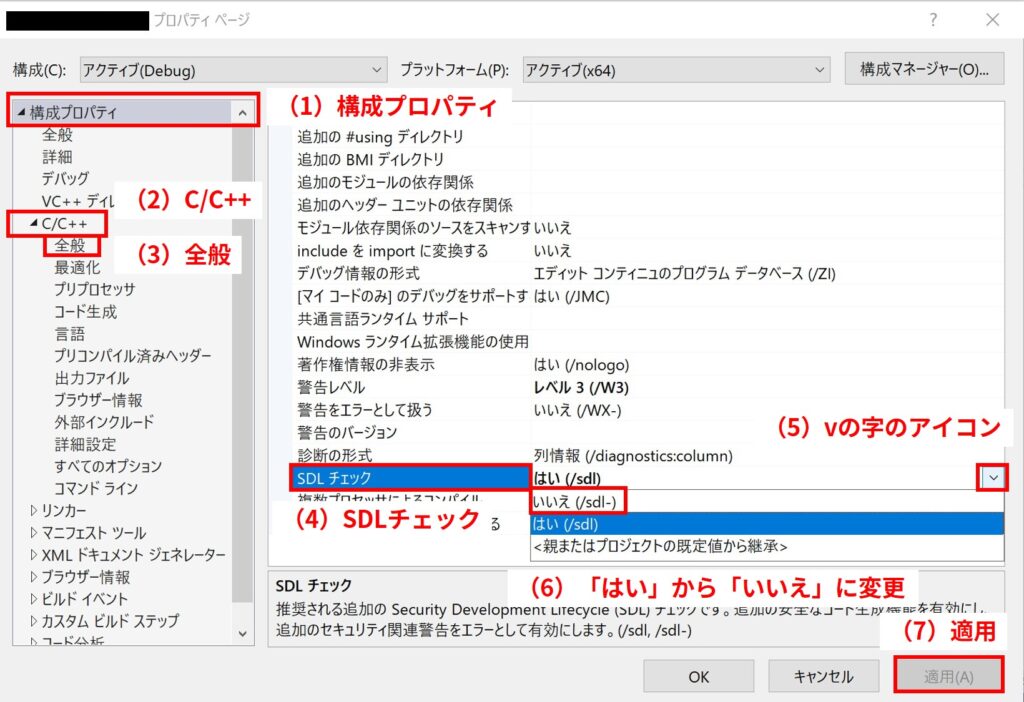The image size is (1024, 702).
Task: Click the 構成マネージャー button
Action: coord(924,69)
